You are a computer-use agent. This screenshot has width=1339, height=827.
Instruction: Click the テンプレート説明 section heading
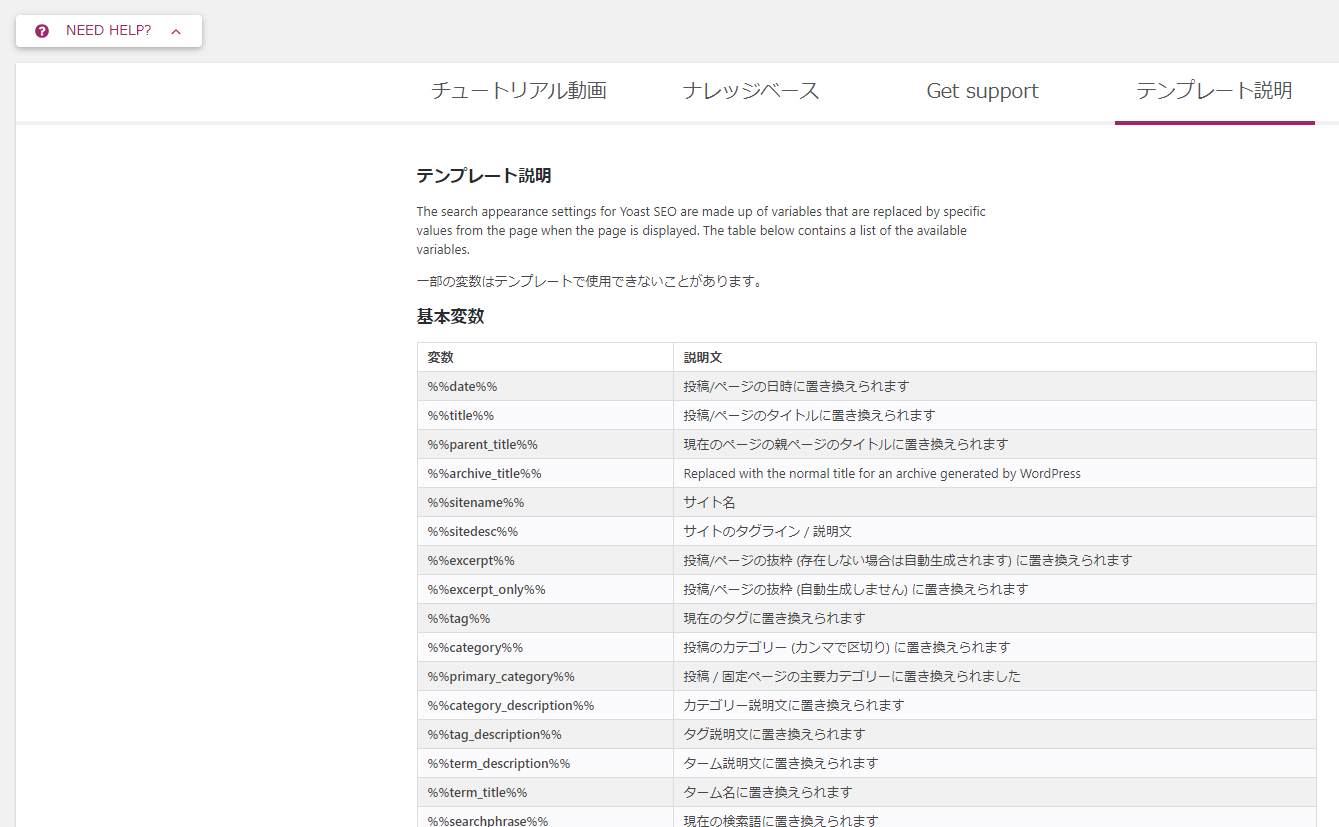[484, 176]
